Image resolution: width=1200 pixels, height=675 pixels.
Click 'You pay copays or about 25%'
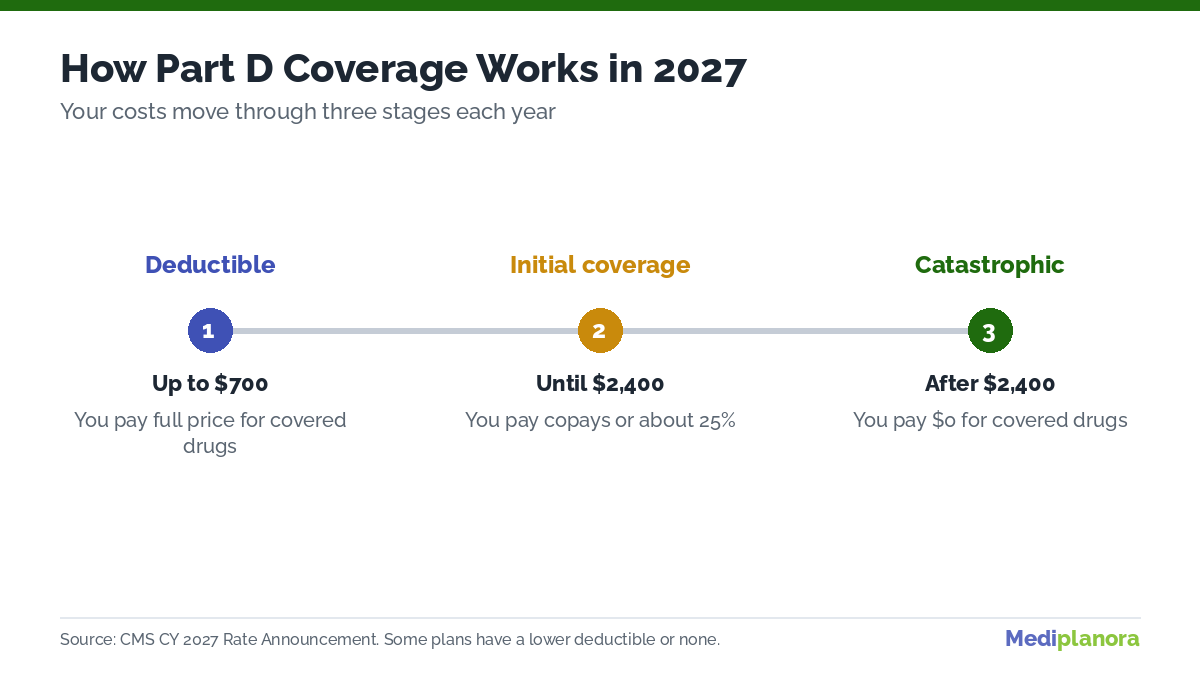[x=600, y=421]
